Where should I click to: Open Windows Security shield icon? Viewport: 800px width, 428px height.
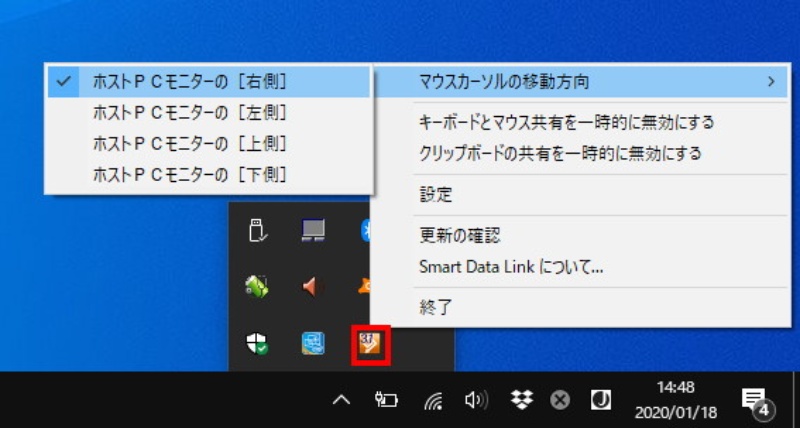[258, 343]
